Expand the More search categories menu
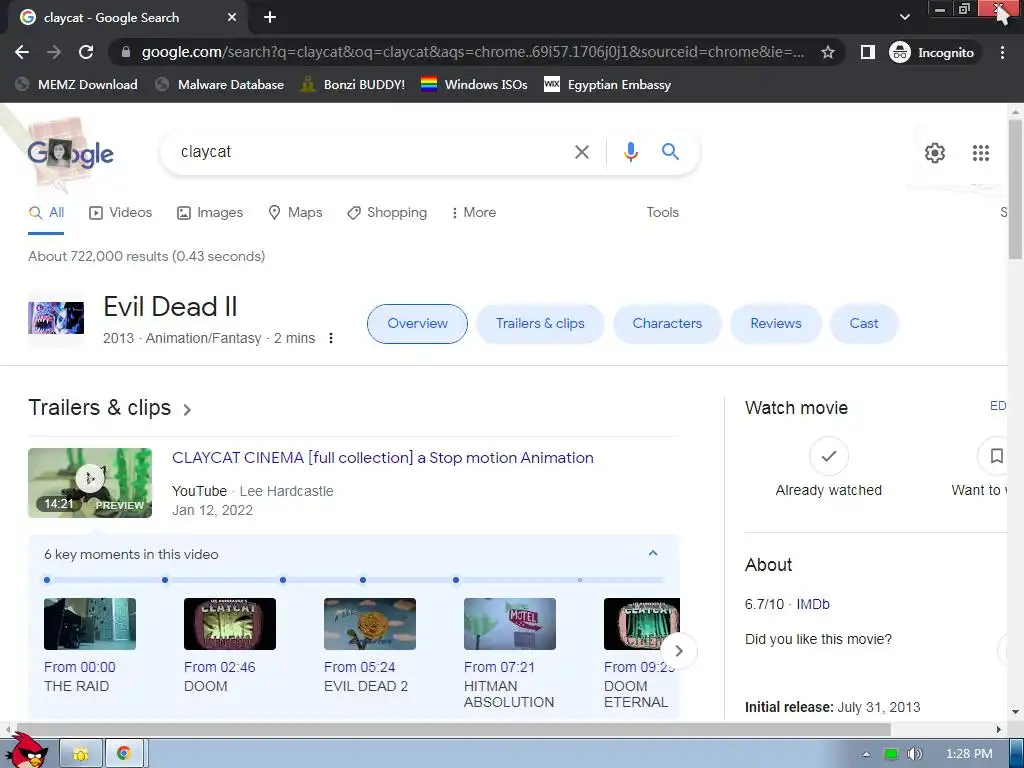The width and height of the screenshot is (1024, 768). (473, 213)
